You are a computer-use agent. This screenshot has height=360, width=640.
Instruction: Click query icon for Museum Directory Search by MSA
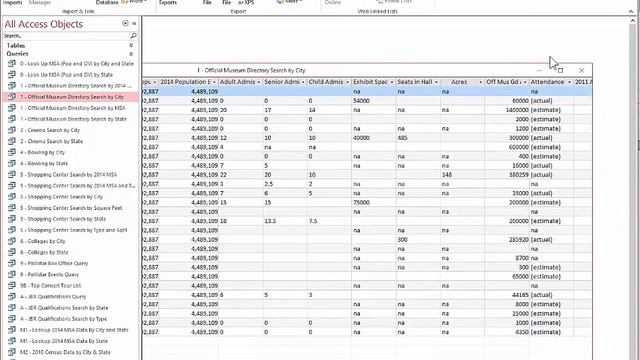tap(12, 108)
